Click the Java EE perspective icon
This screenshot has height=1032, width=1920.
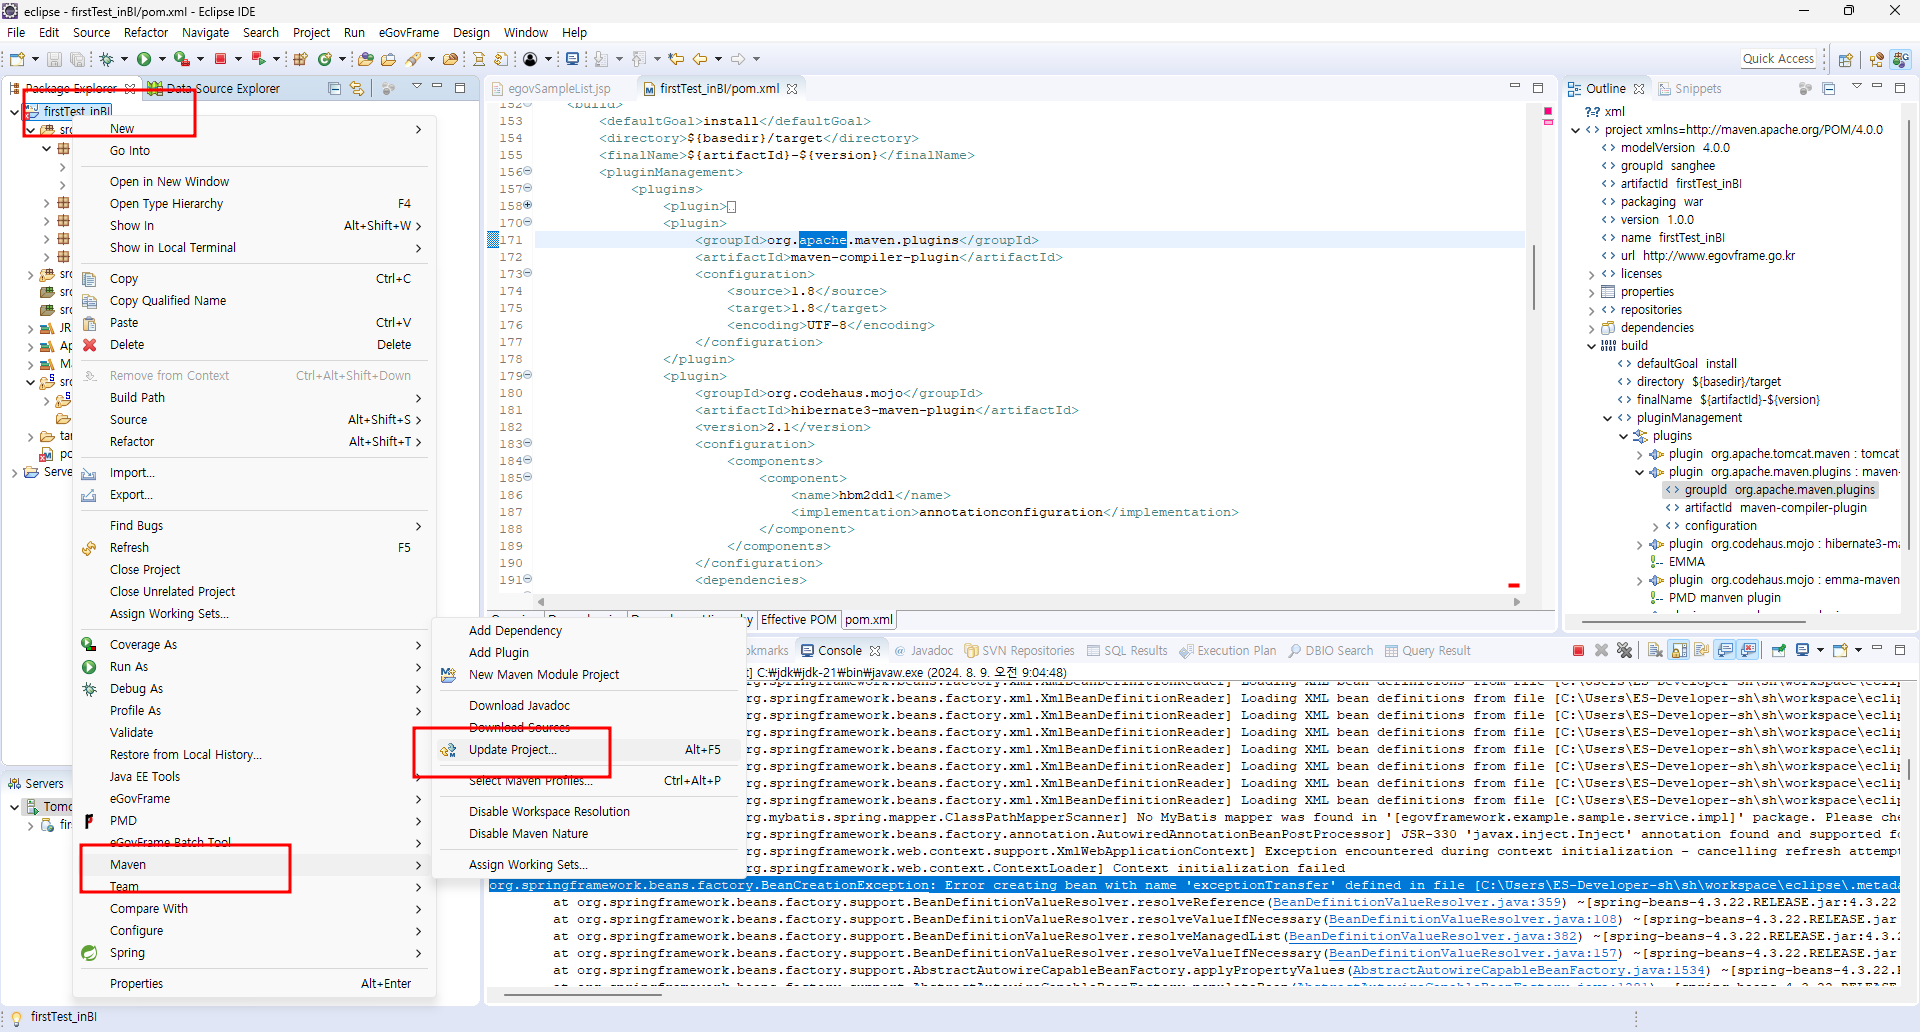tap(1876, 59)
